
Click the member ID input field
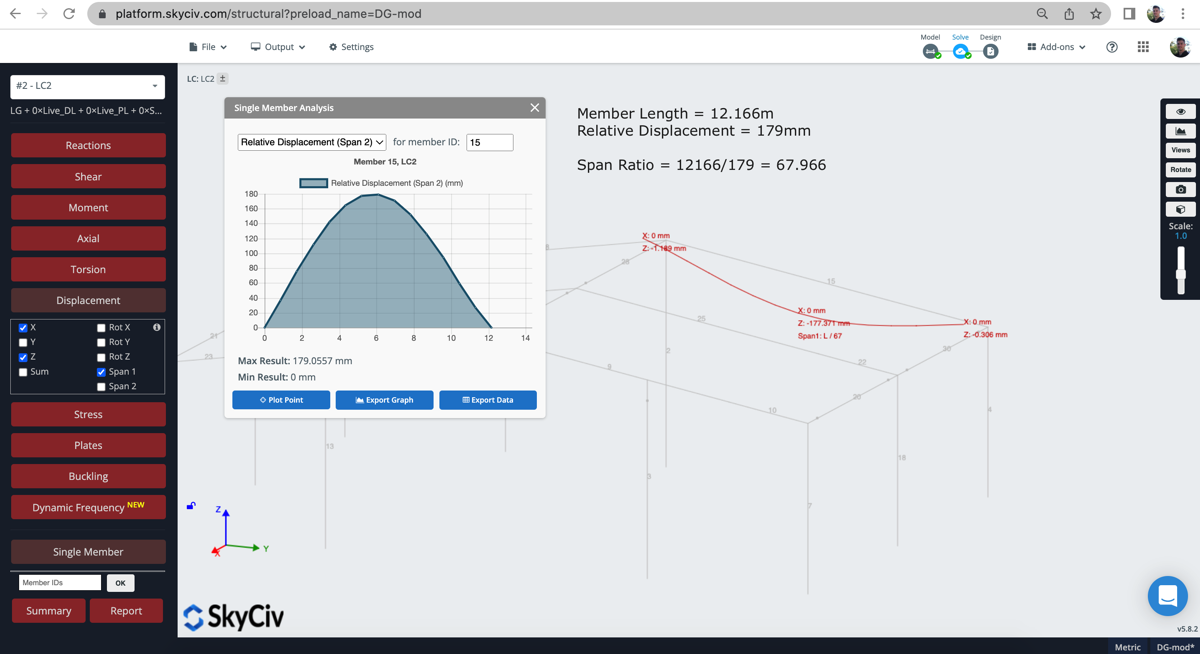point(489,143)
